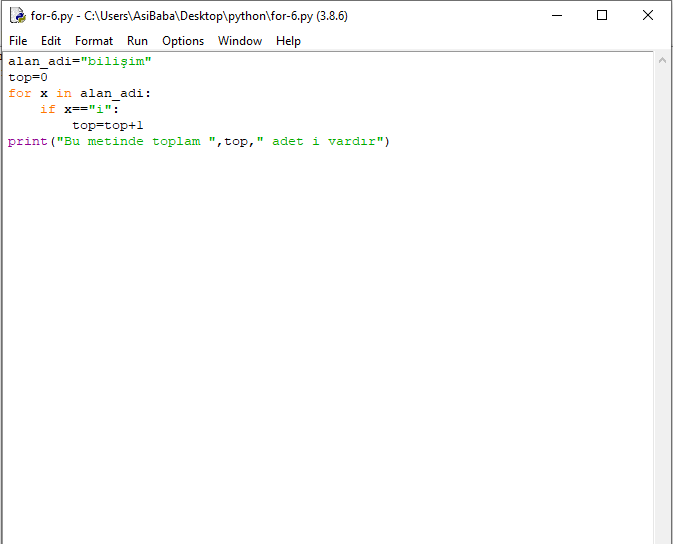Open the Help menu

coord(288,41)
